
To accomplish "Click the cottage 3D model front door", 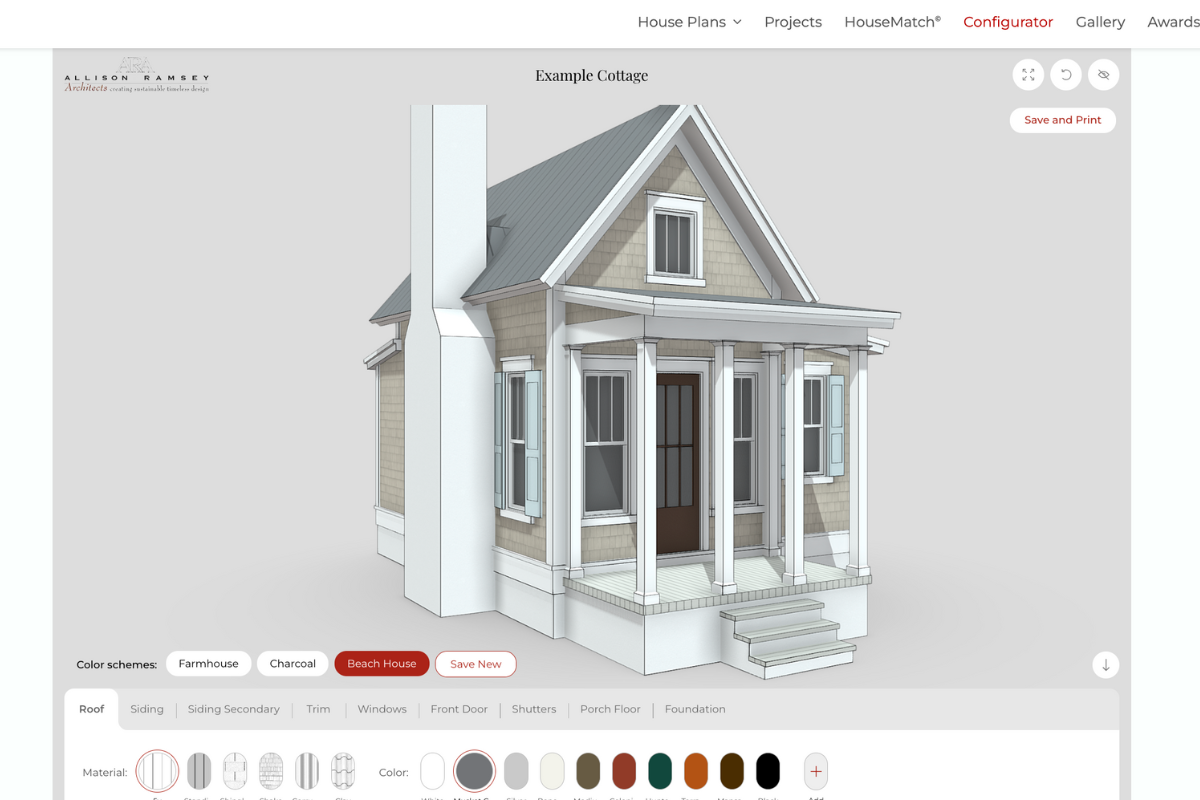I will coord(679,462).
